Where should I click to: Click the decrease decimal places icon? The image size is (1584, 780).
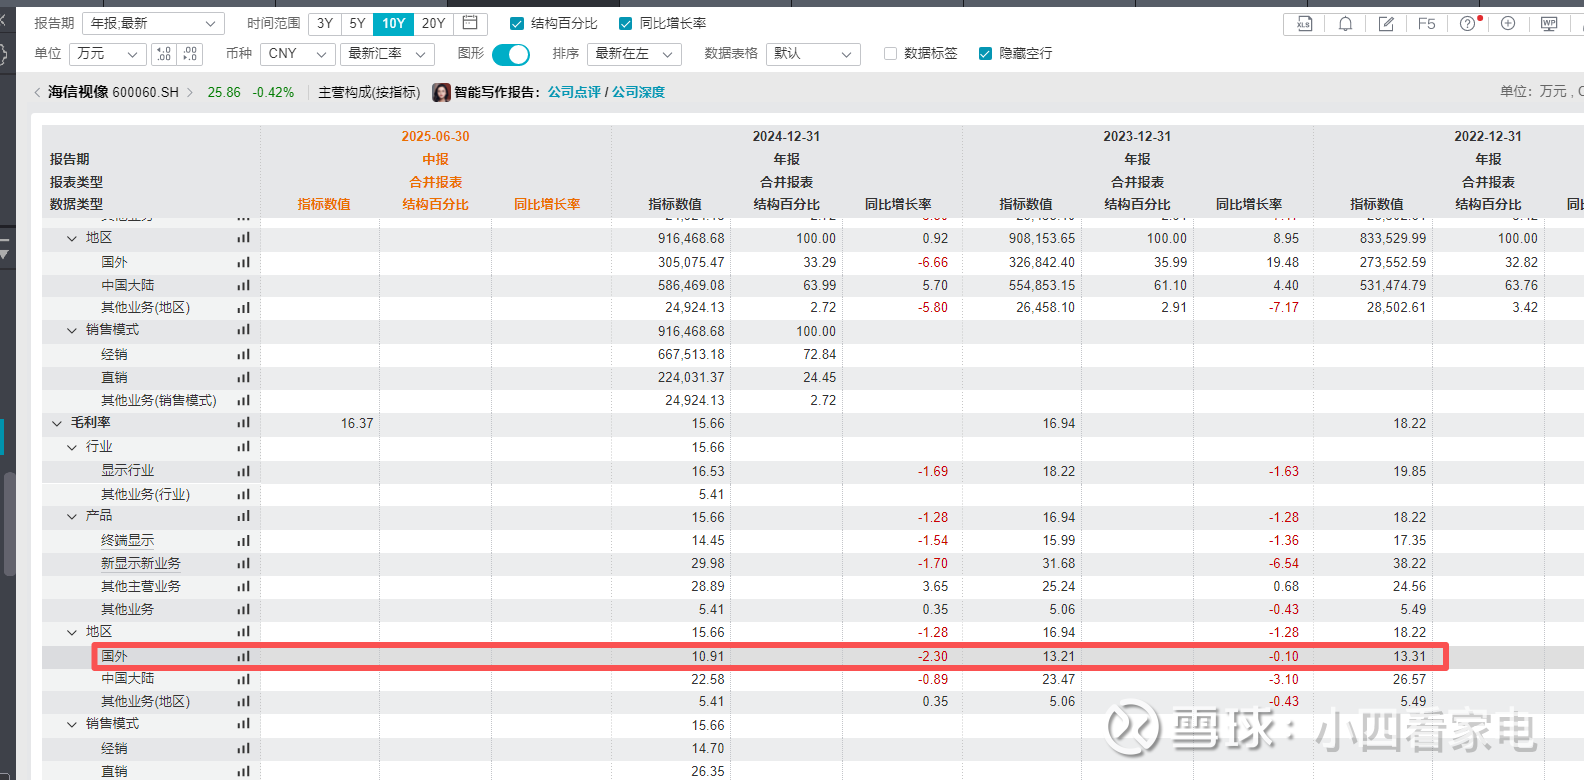point(190,54)
